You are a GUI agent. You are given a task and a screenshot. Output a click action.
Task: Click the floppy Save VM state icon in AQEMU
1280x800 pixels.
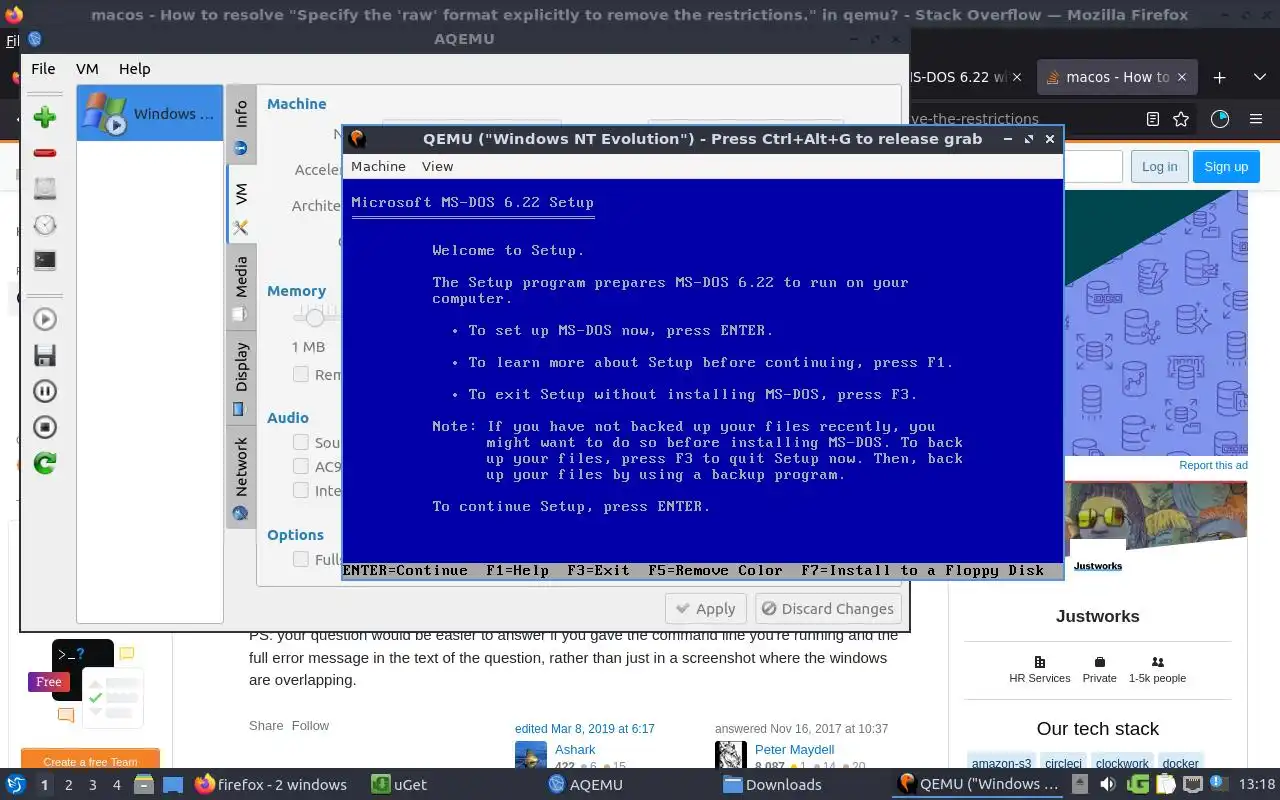[44, 355]
